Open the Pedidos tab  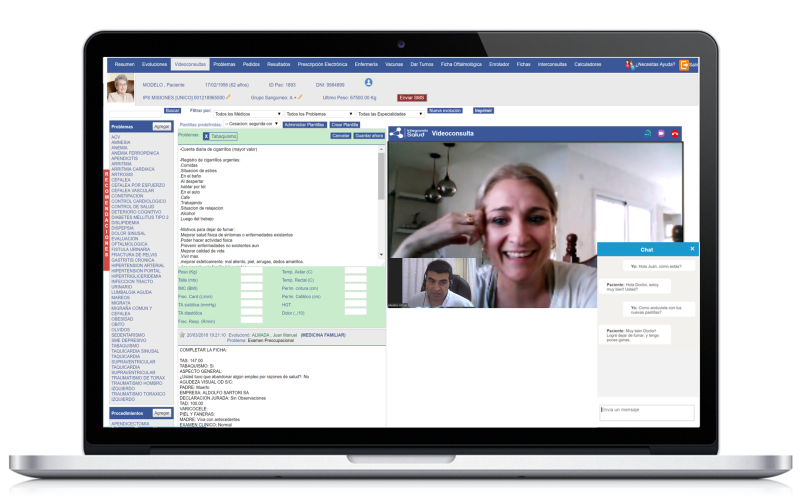click(x=251, y=64)
